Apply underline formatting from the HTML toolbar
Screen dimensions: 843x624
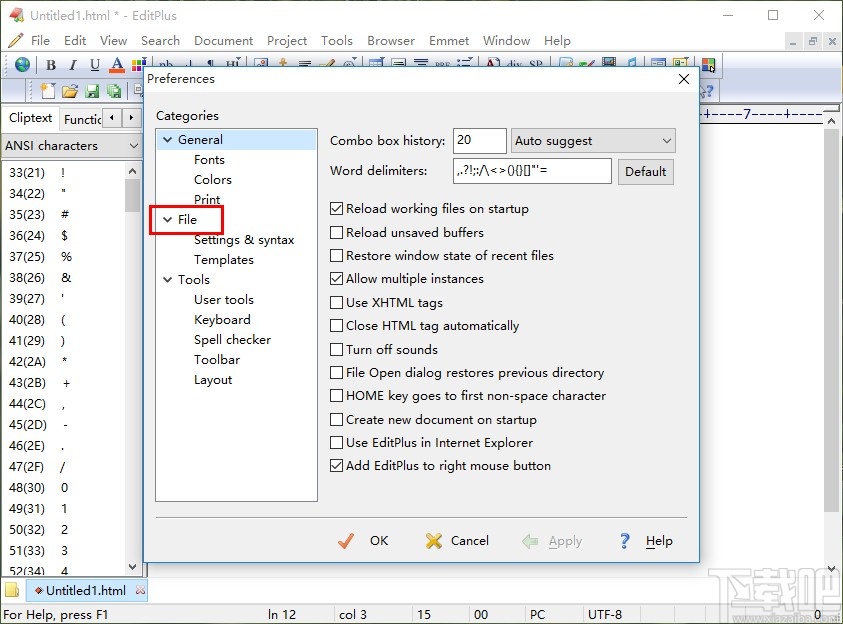(95, 65)
